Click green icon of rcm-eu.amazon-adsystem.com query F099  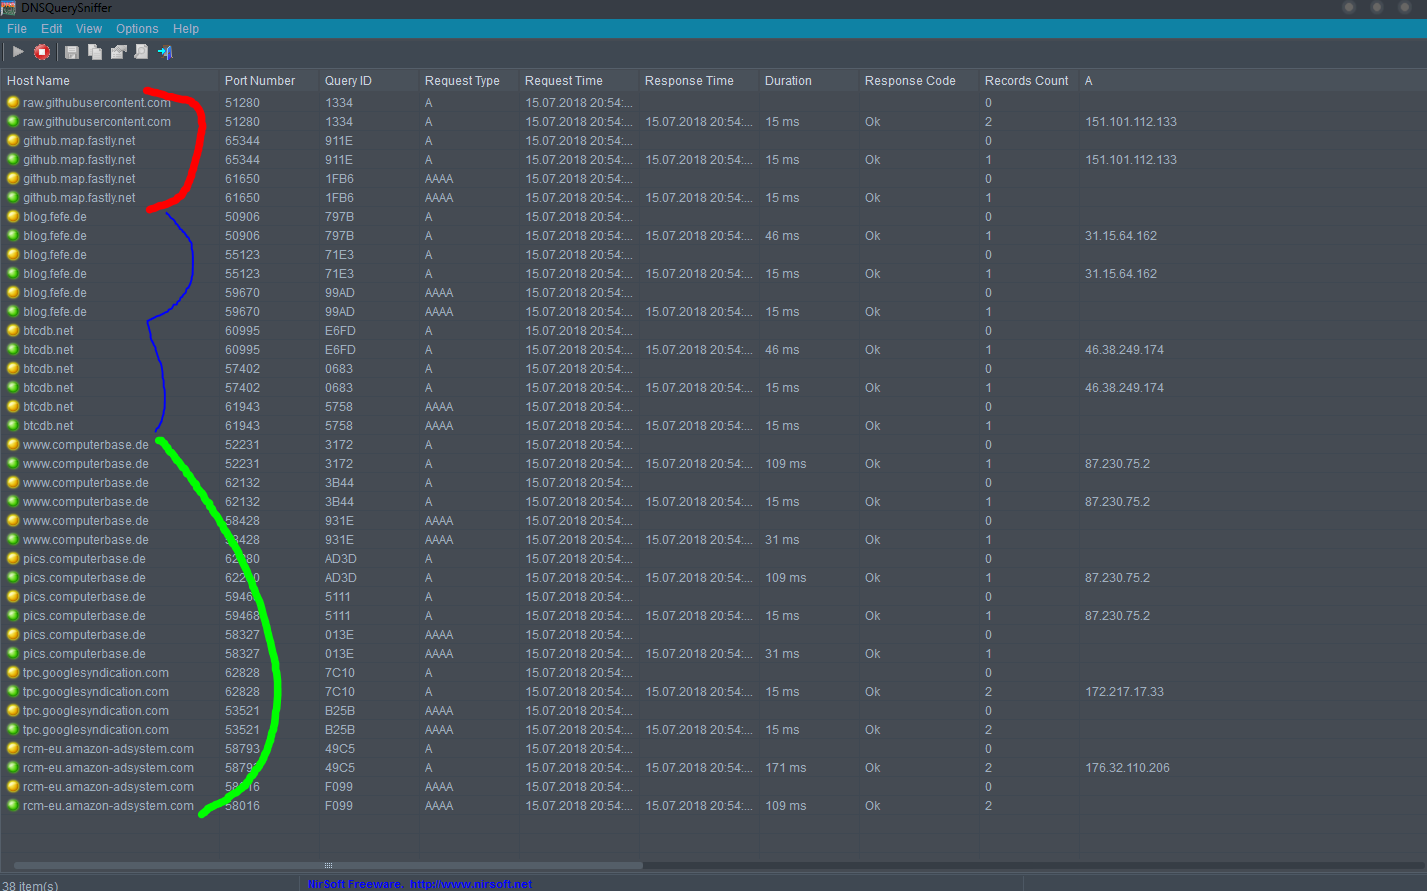pyautogui.click(x=13, y=805)
